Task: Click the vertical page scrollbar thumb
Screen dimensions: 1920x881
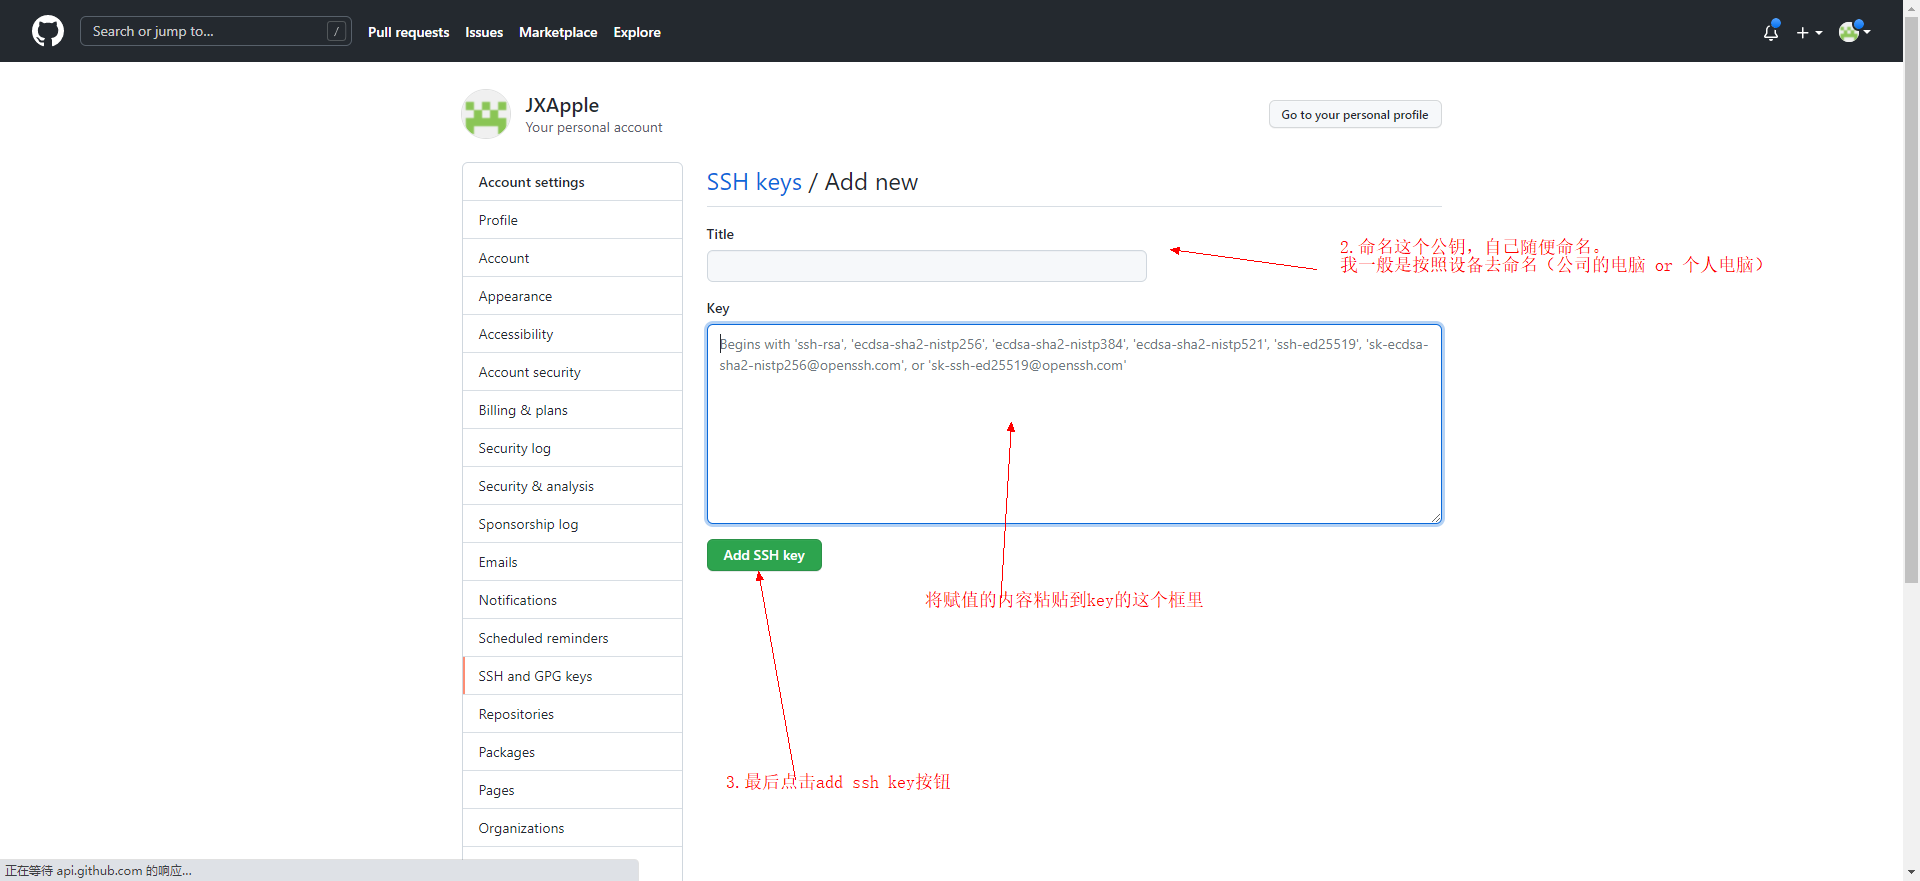Action: 1911,300
